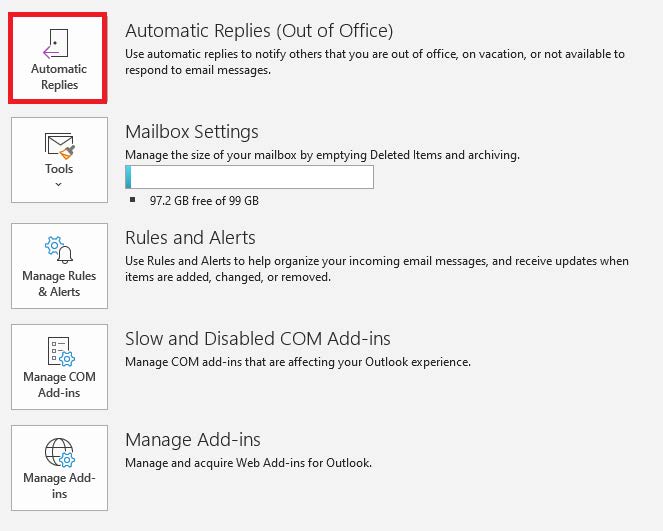Open Manage Rules & Alerts
Viewport: 663px width, 531px height.
pos(59,266)
